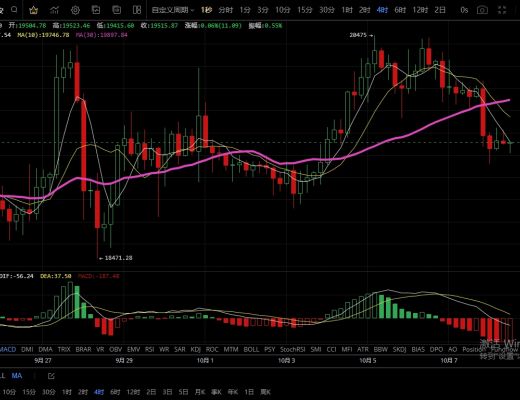Select the TRIX indicator tab

[x=64, y=349]
